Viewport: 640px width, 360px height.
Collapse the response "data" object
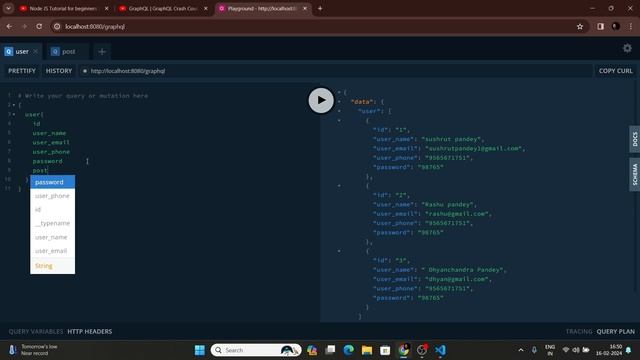[x=339, y=102]
